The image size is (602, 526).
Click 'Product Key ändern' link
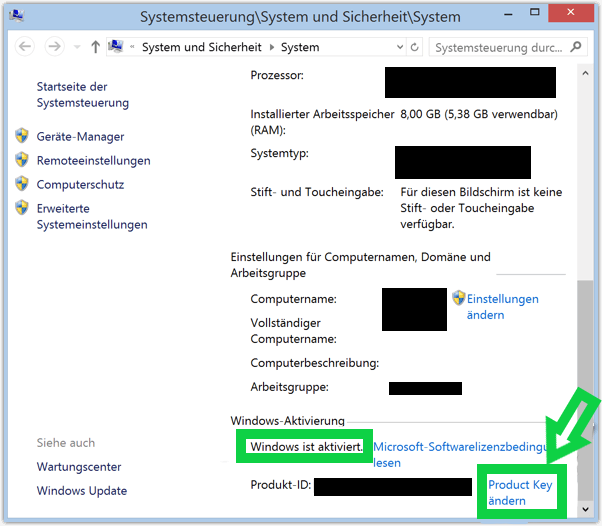tap(520, 493)
